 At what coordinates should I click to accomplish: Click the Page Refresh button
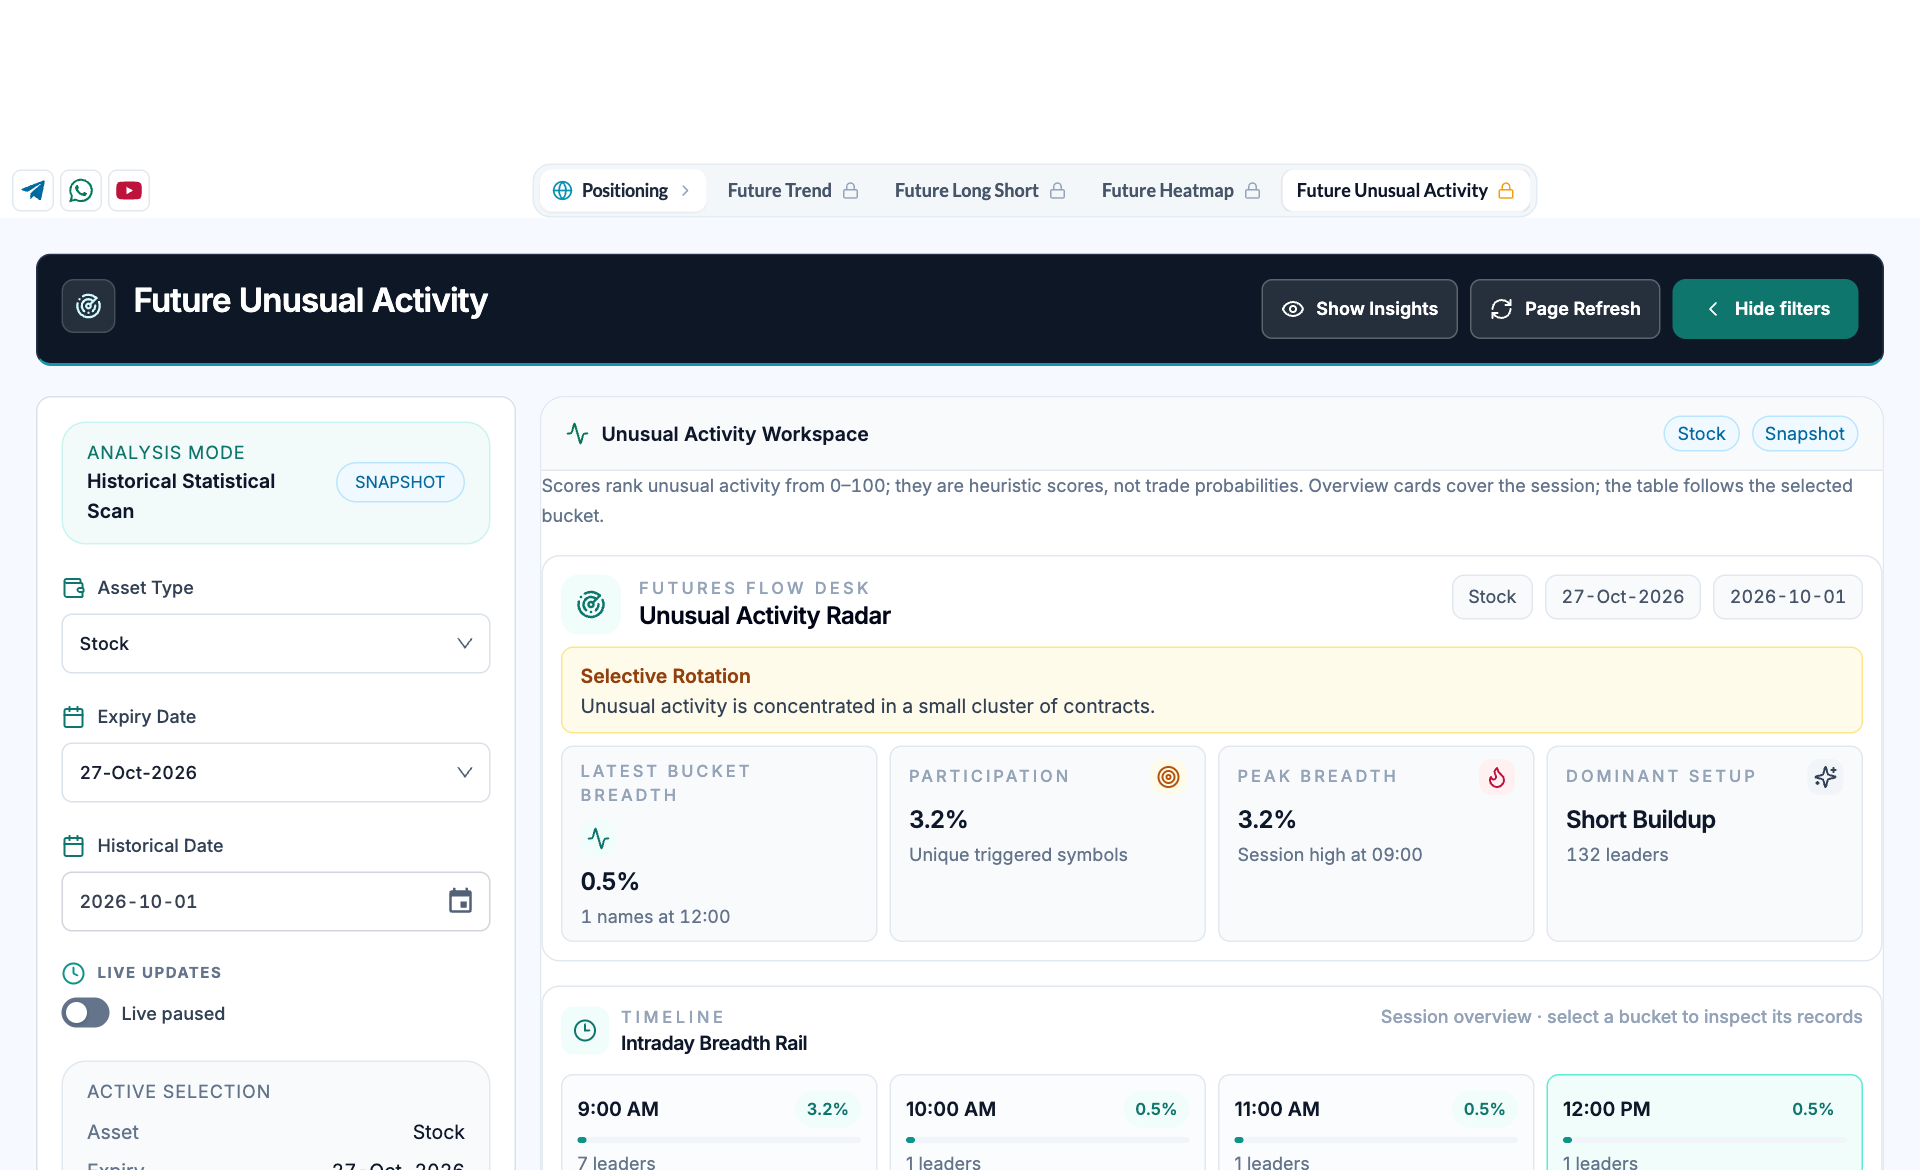pos(1565,309)
